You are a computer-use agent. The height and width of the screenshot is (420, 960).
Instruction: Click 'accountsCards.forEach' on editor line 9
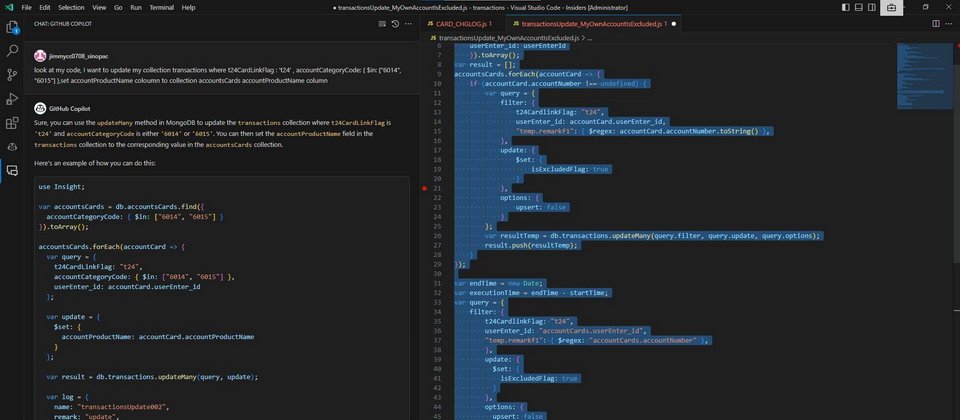pyautogui.click(x=494, y=74)
